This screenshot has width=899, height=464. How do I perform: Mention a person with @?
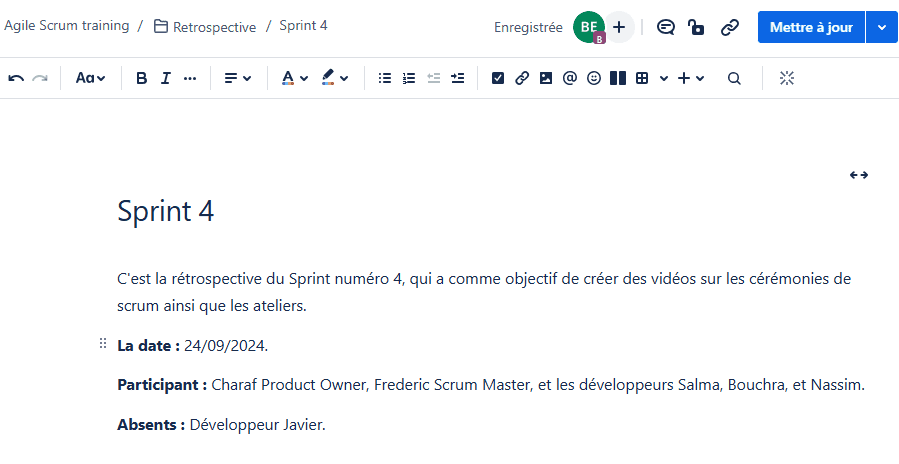(x=569, y=79)
